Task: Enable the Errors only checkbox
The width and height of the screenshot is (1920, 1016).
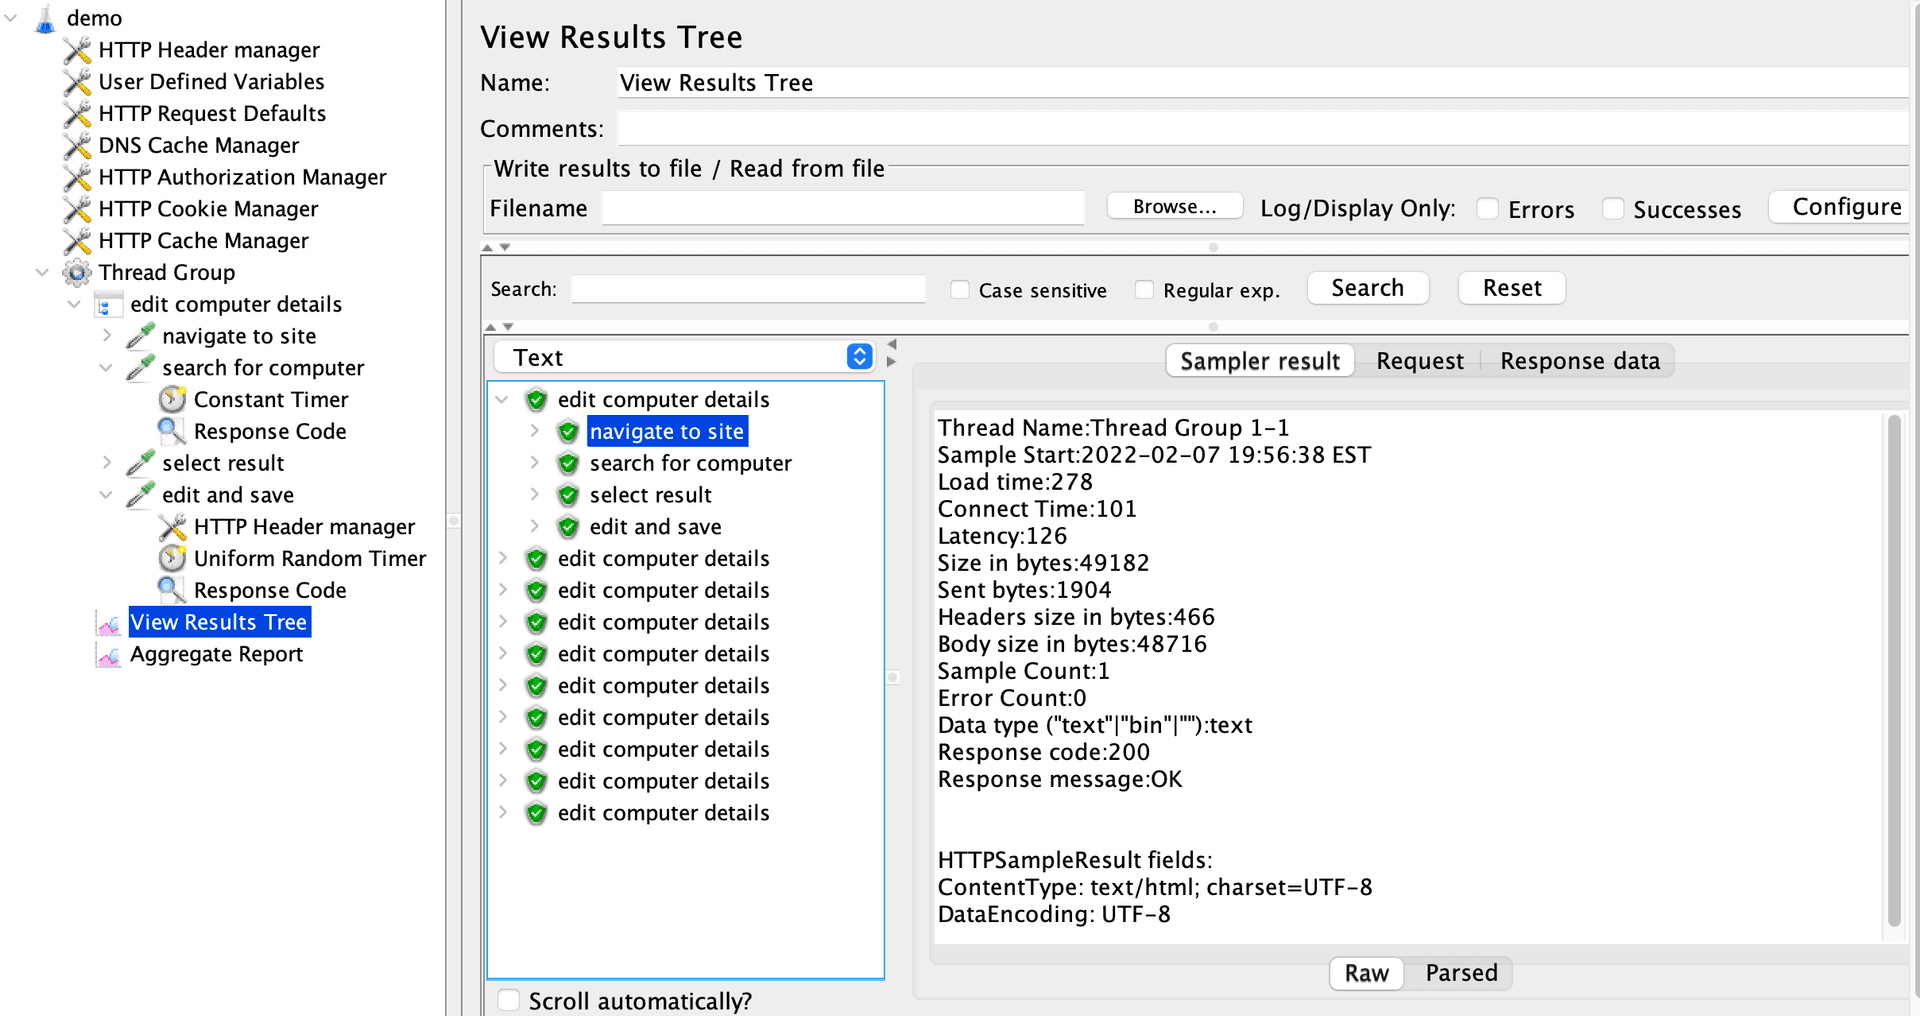Action: point(1488,209)
